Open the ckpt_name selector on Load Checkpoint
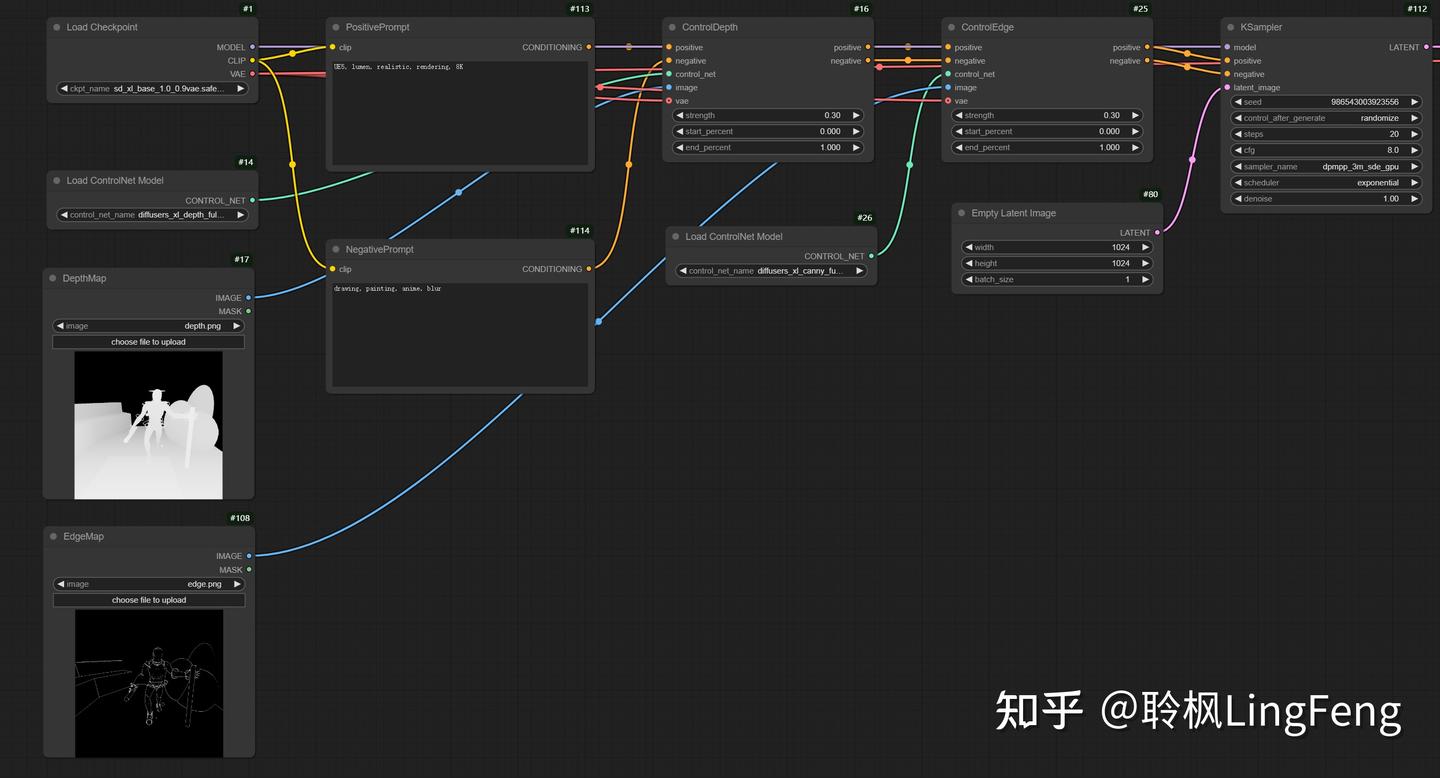 (150, 88)
